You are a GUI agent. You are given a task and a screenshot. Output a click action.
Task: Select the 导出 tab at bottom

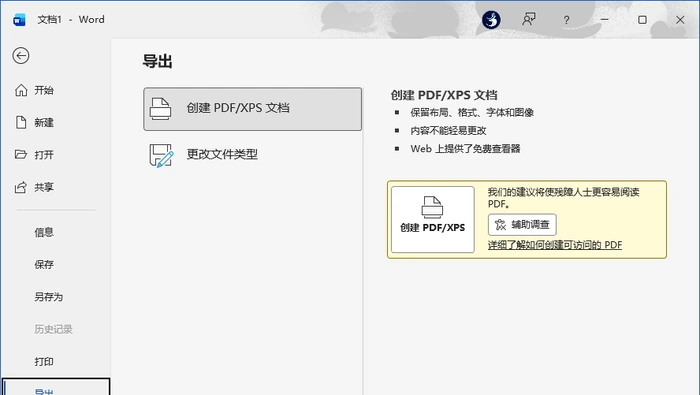click(56, 387)
